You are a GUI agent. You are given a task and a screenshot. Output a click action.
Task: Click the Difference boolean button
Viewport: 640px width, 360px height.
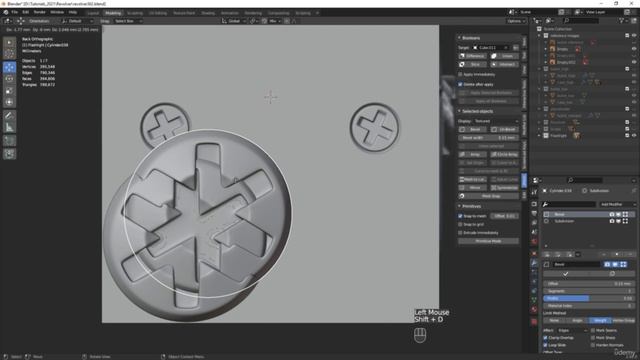[473, 56]
